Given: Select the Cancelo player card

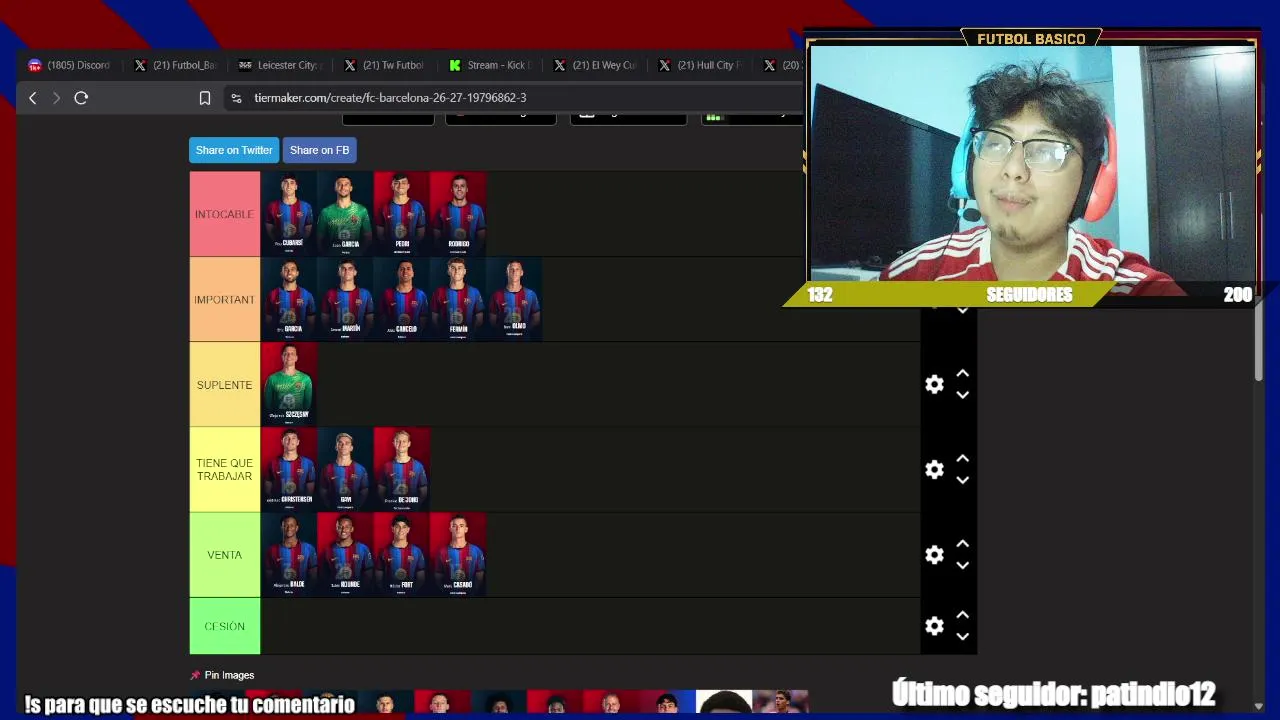Looking at the screenshot, I should tap(401, 299).
